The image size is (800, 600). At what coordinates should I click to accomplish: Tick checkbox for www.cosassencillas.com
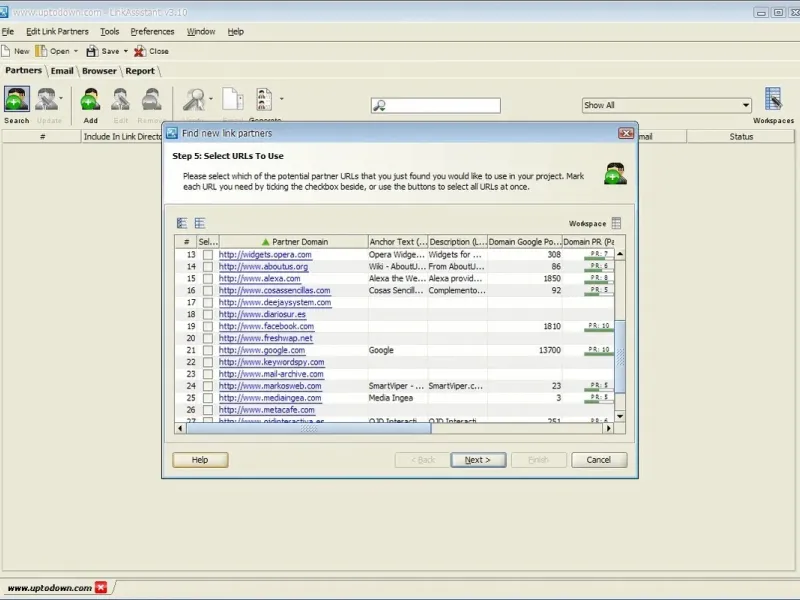click(x=208, y=290)
